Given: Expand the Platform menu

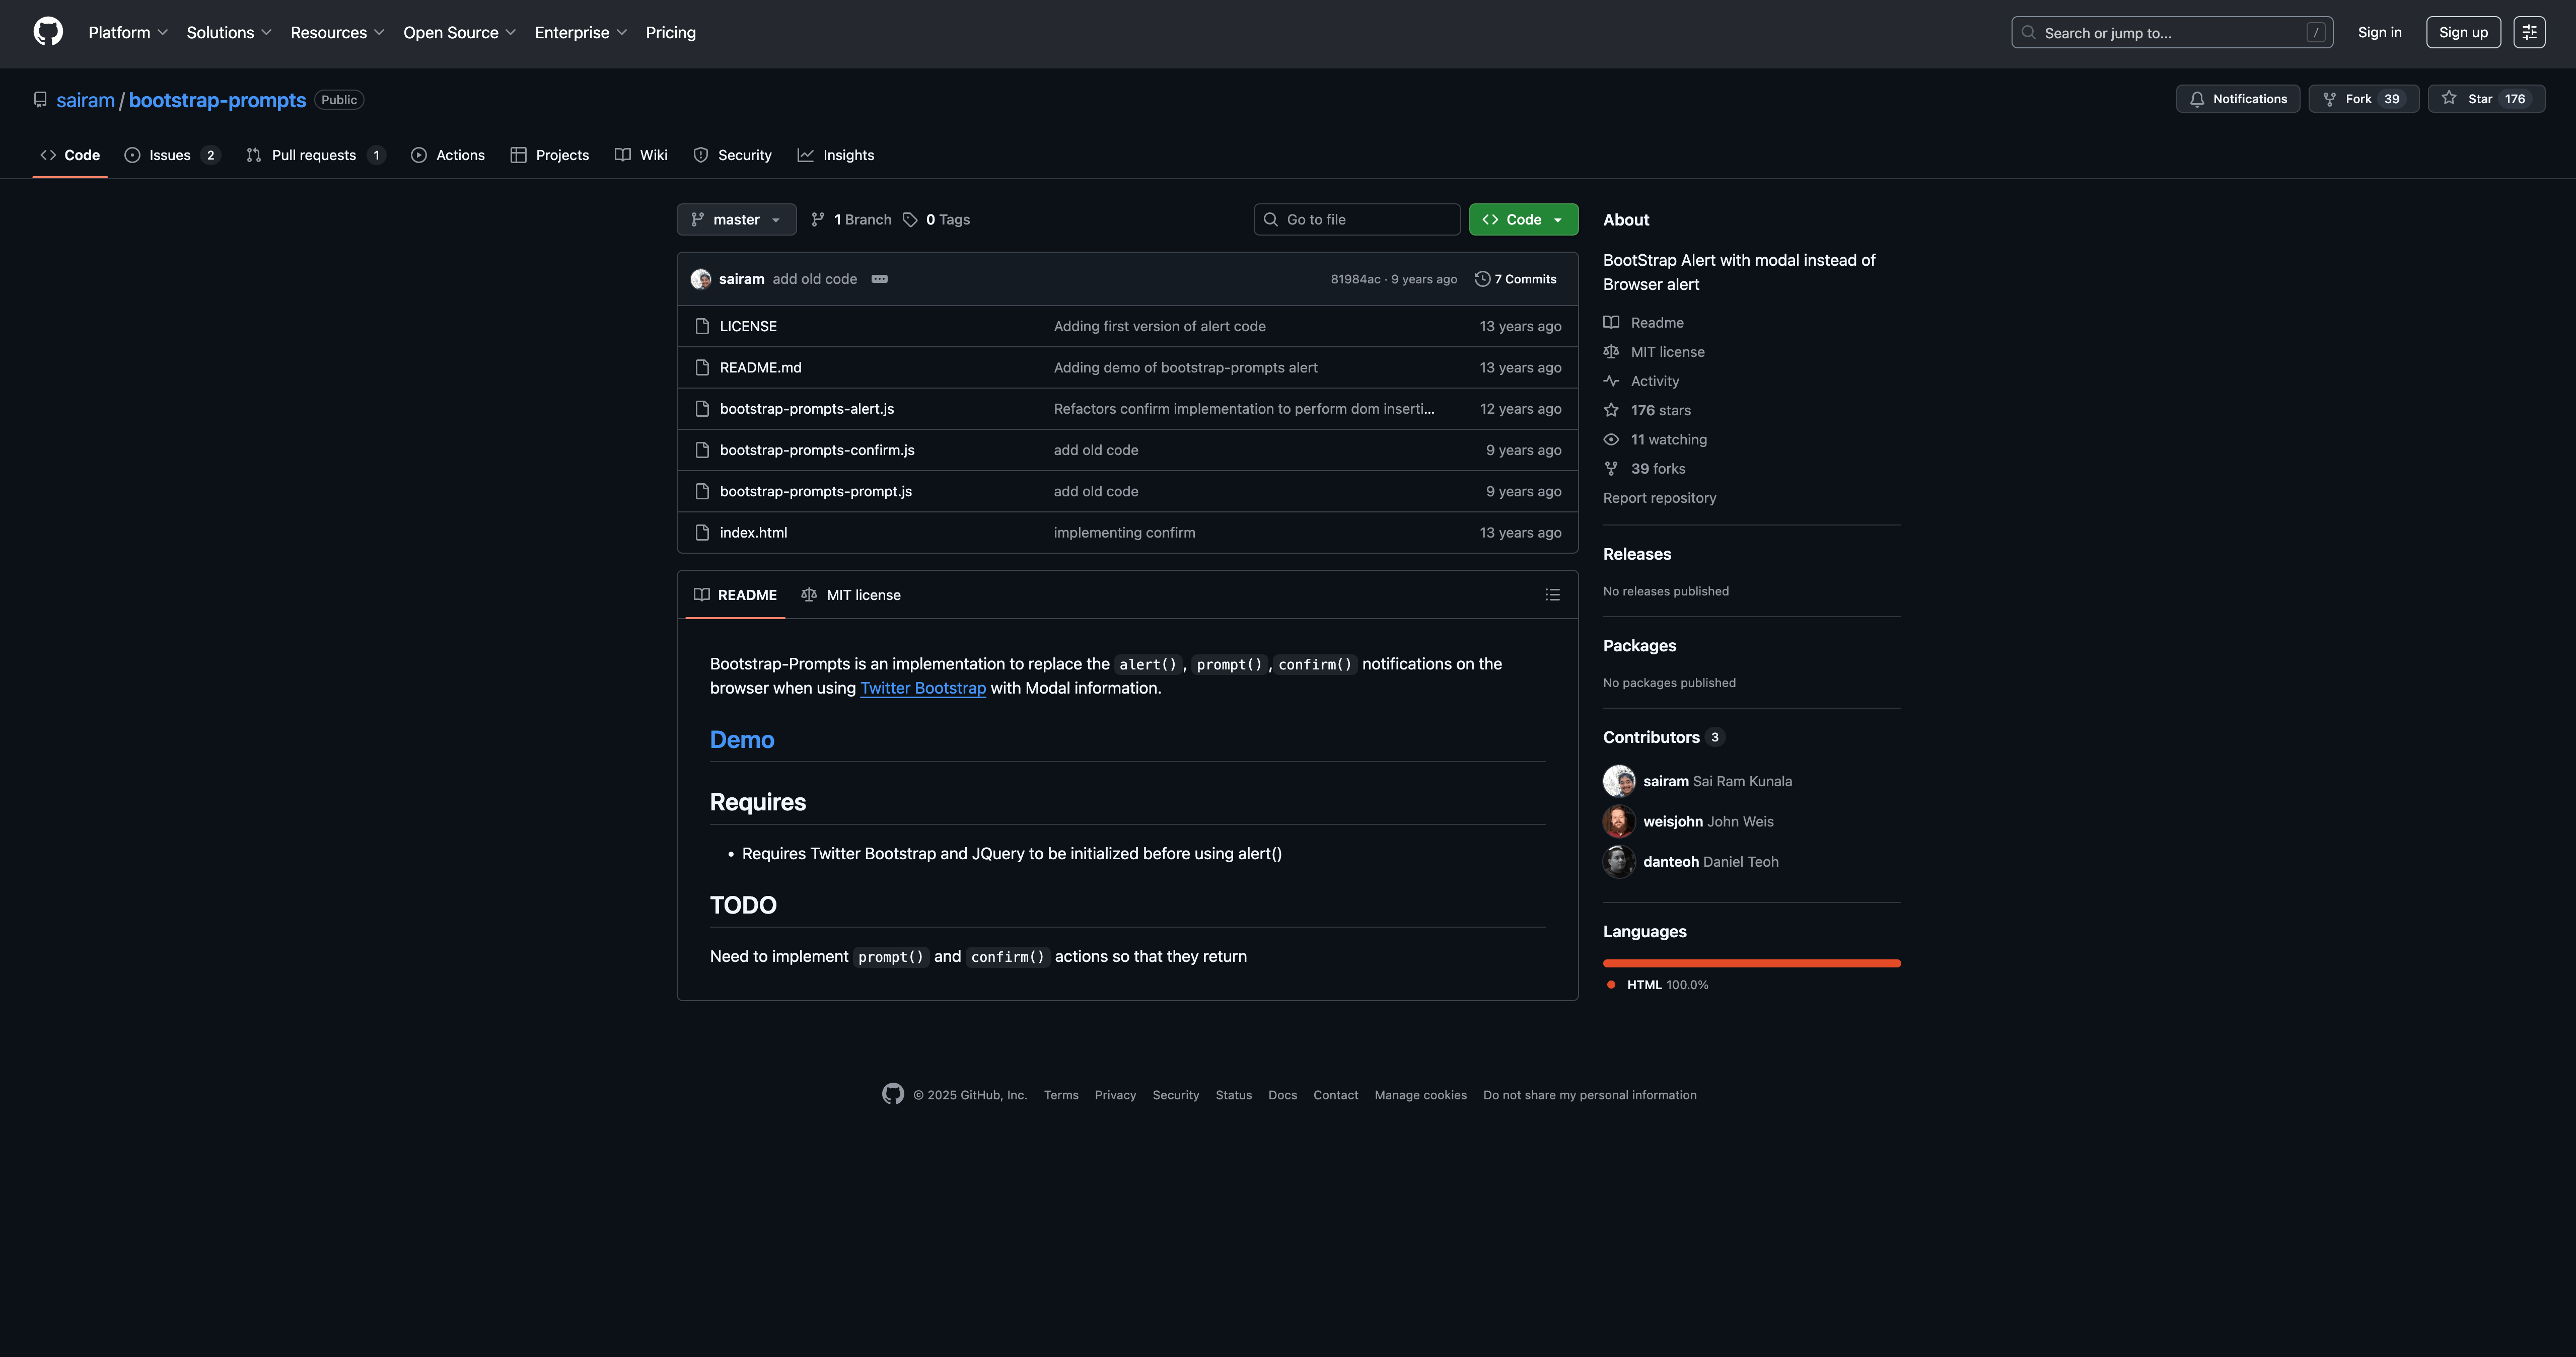Looking at the screenshot, I should [128, 33].
